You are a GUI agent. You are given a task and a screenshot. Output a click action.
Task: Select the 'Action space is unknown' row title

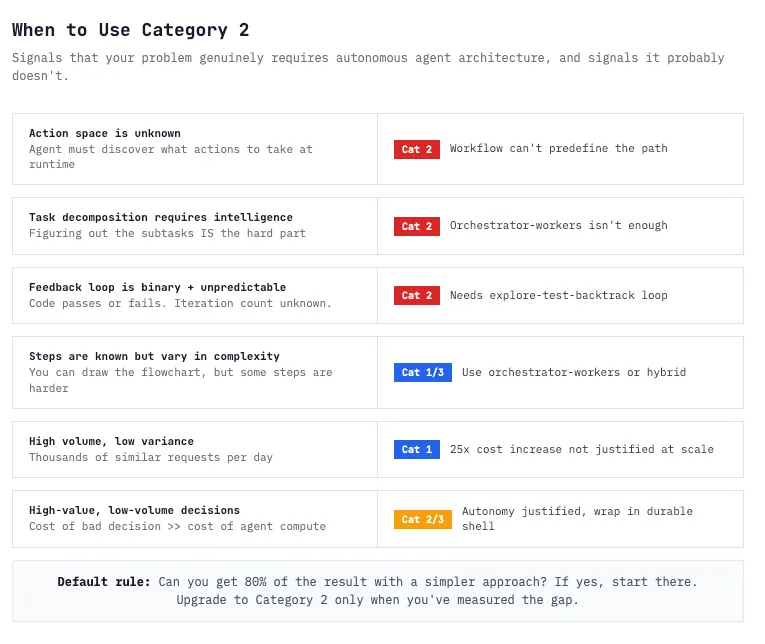(x=104, y=134)
